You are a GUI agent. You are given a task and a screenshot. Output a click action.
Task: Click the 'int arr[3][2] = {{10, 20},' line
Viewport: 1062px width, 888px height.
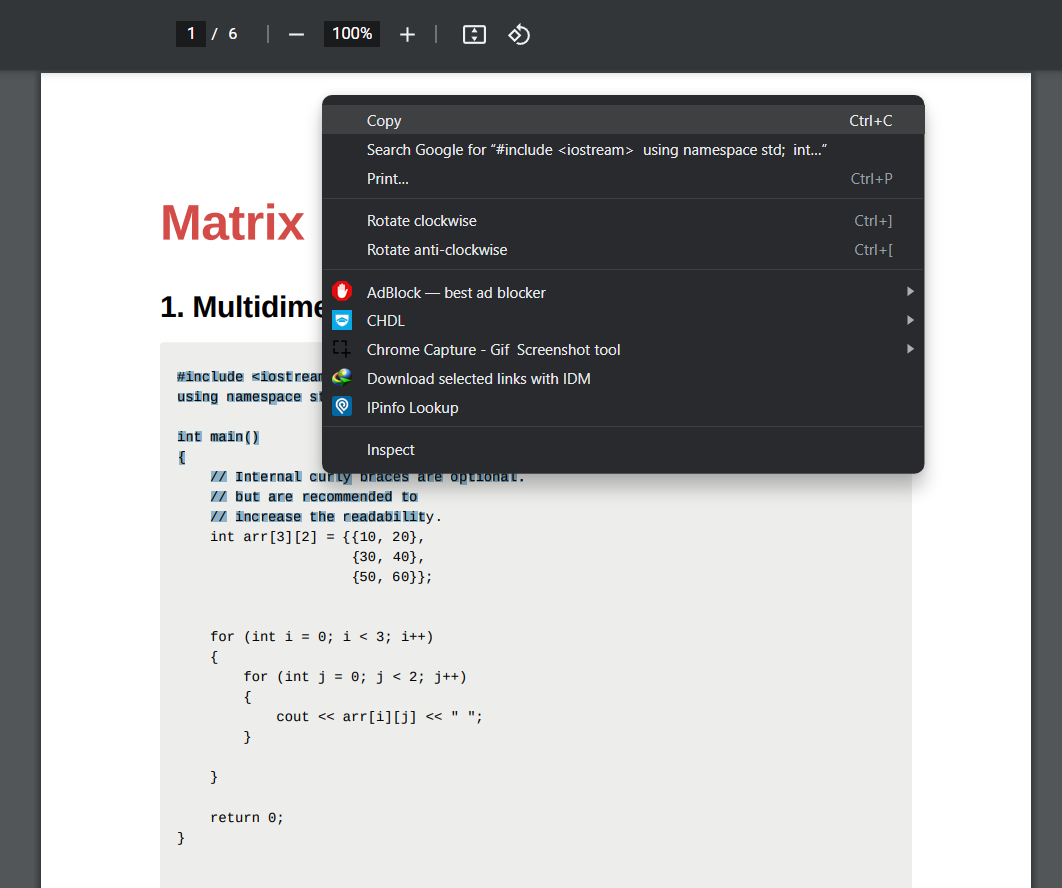(x=317, y=537)
